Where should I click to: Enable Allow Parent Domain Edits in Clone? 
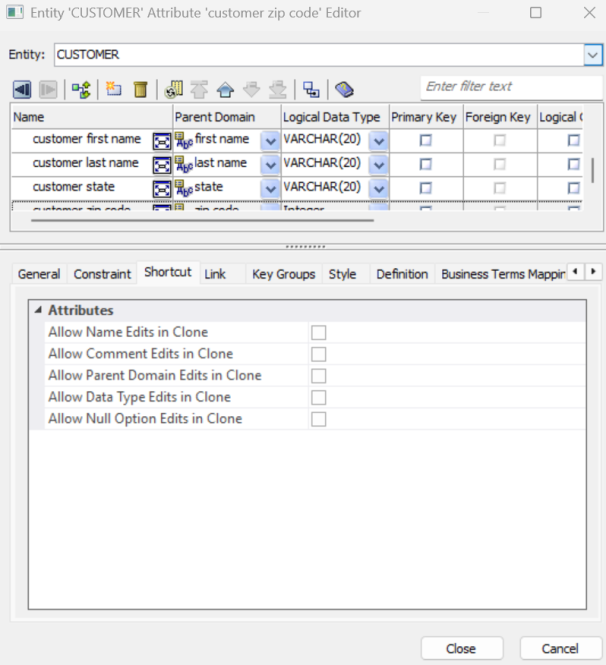(x=318, y=376)
